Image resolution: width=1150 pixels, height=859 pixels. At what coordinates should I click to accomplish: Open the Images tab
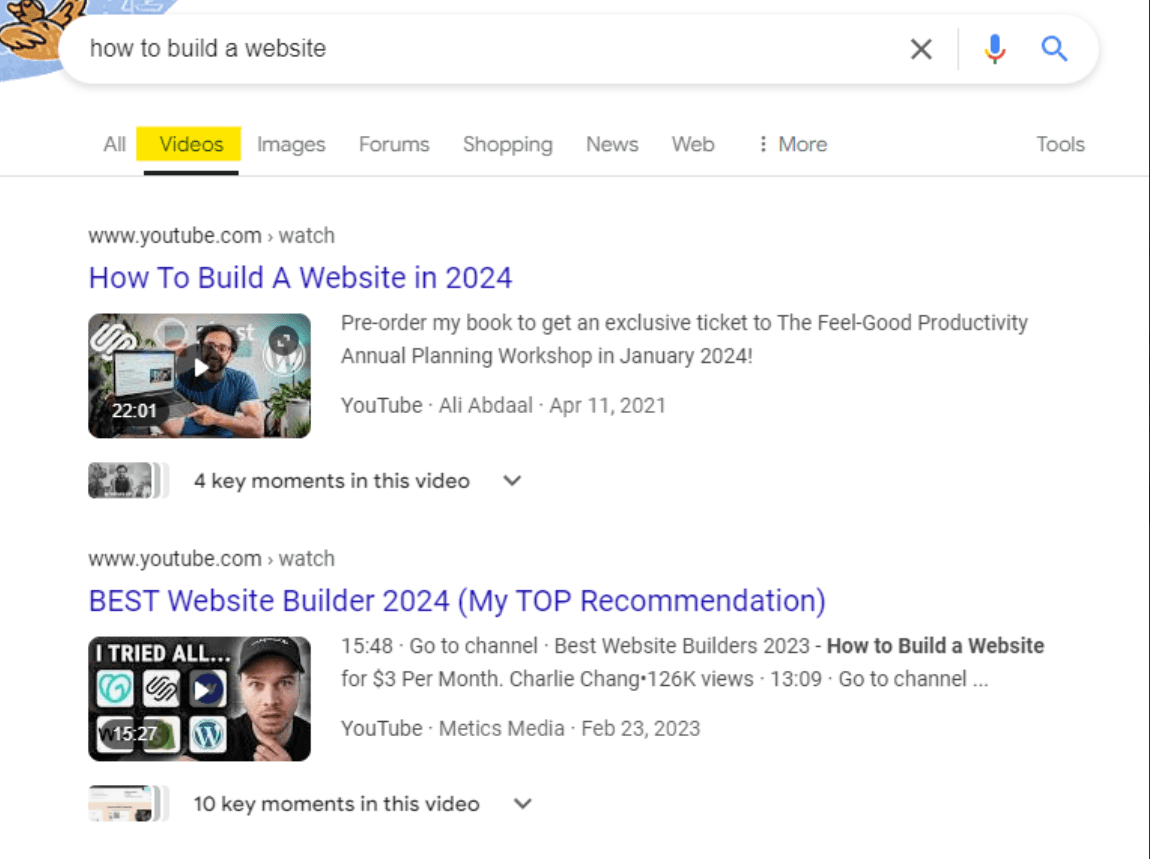coord(291,145)
